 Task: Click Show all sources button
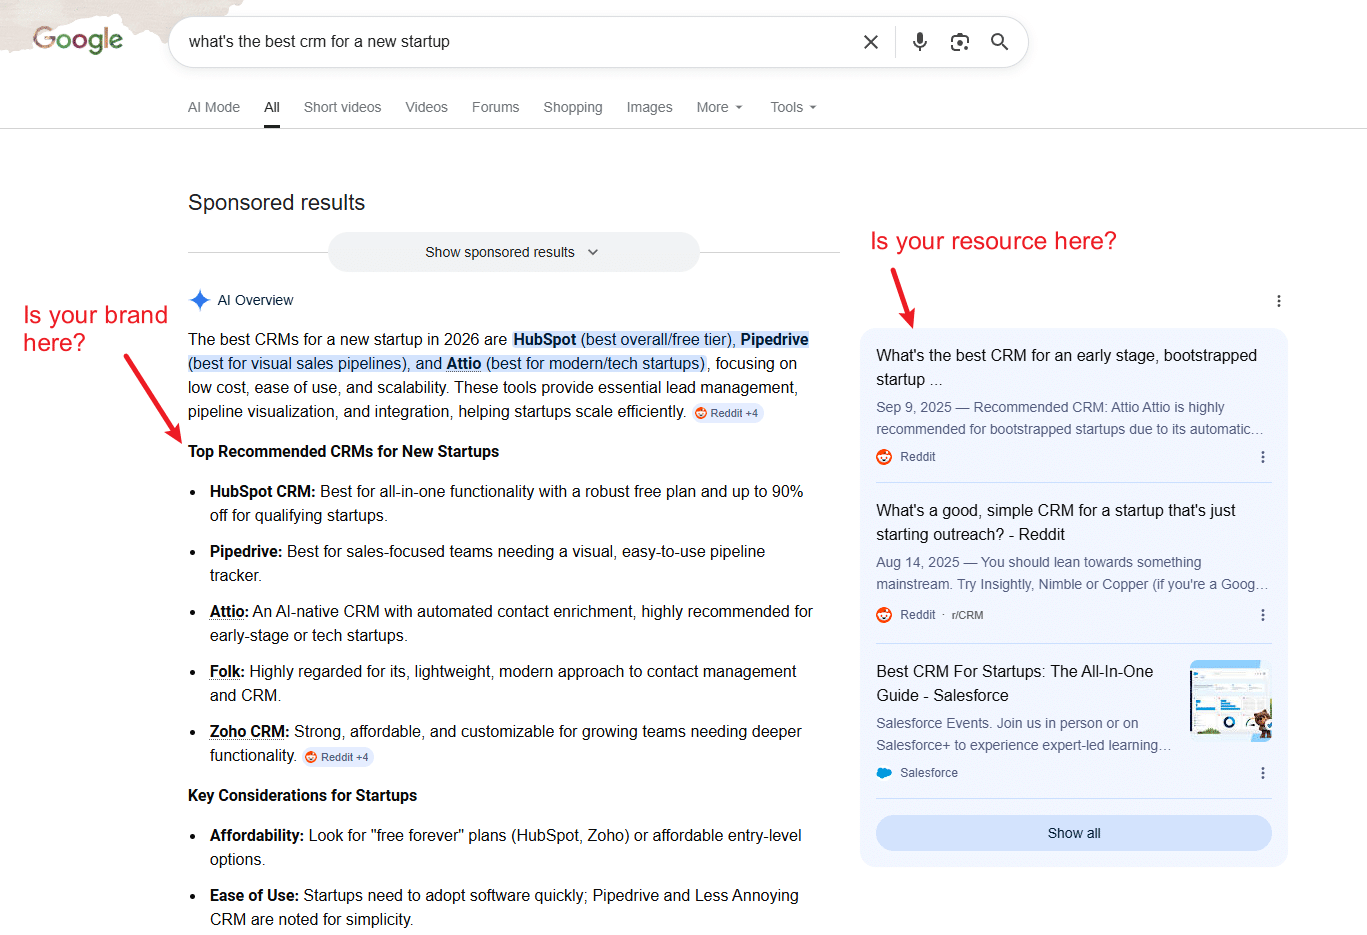click(x=1074, y=833)
